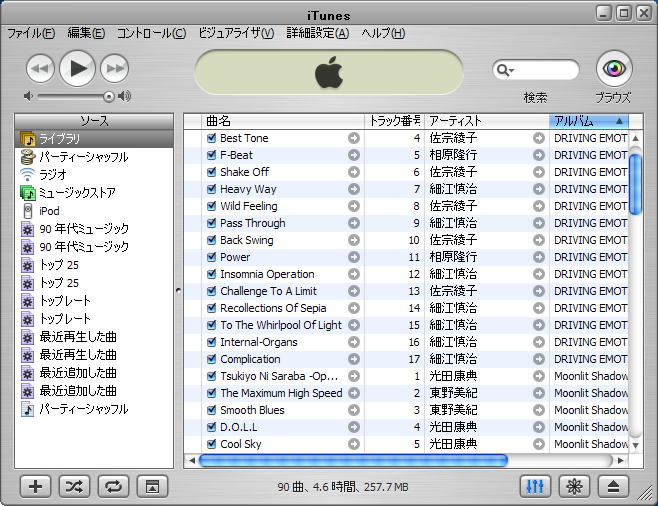Screen dimensions: 658x506
Task: Sort by the トラック番号 column header
Action: click(394, 121)
